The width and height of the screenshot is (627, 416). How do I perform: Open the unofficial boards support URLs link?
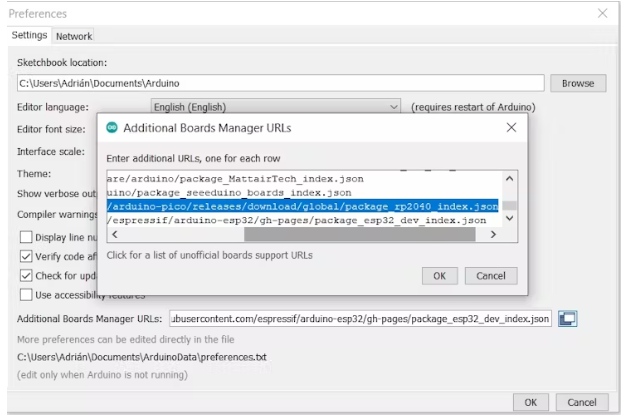[x=209, y=255]
